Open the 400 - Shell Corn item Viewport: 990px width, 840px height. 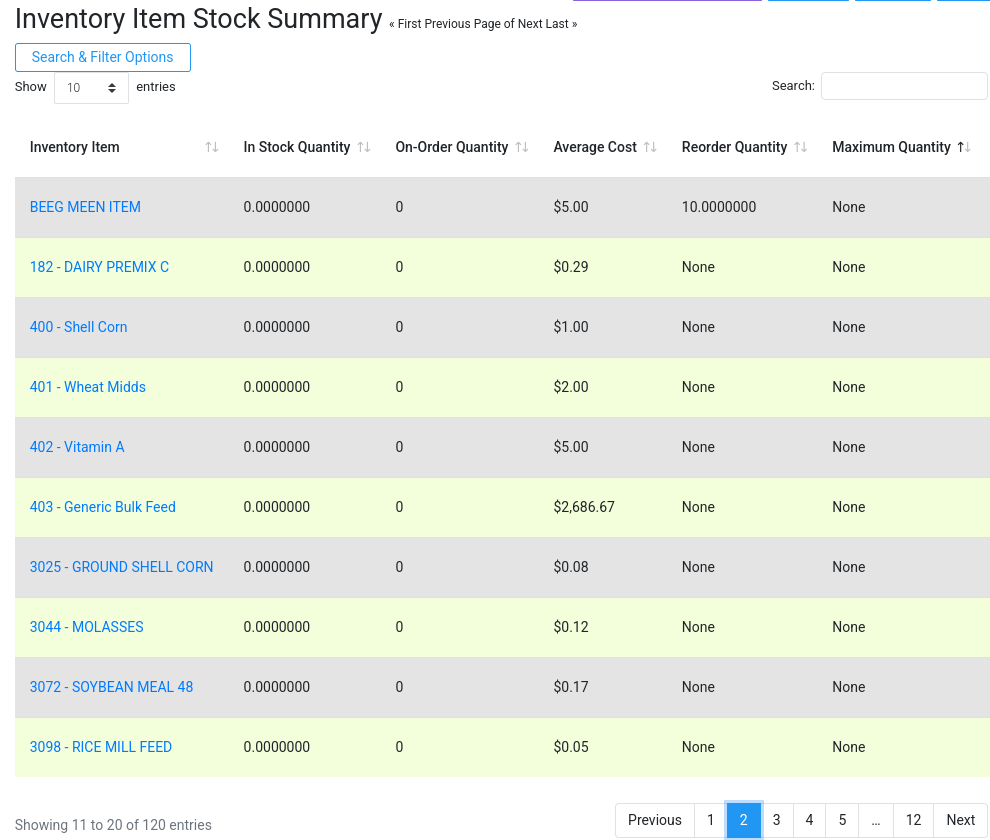click(x=78, y=327)
